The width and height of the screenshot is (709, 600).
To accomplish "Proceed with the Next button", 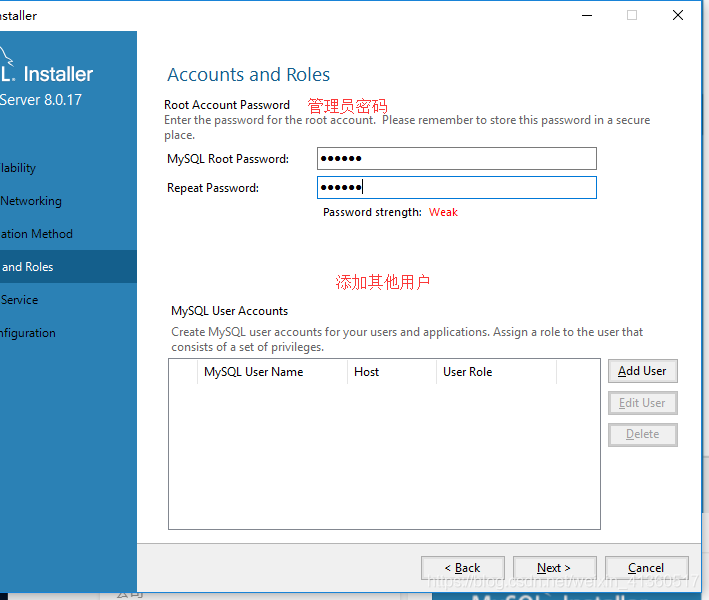I will coord(554,568).
